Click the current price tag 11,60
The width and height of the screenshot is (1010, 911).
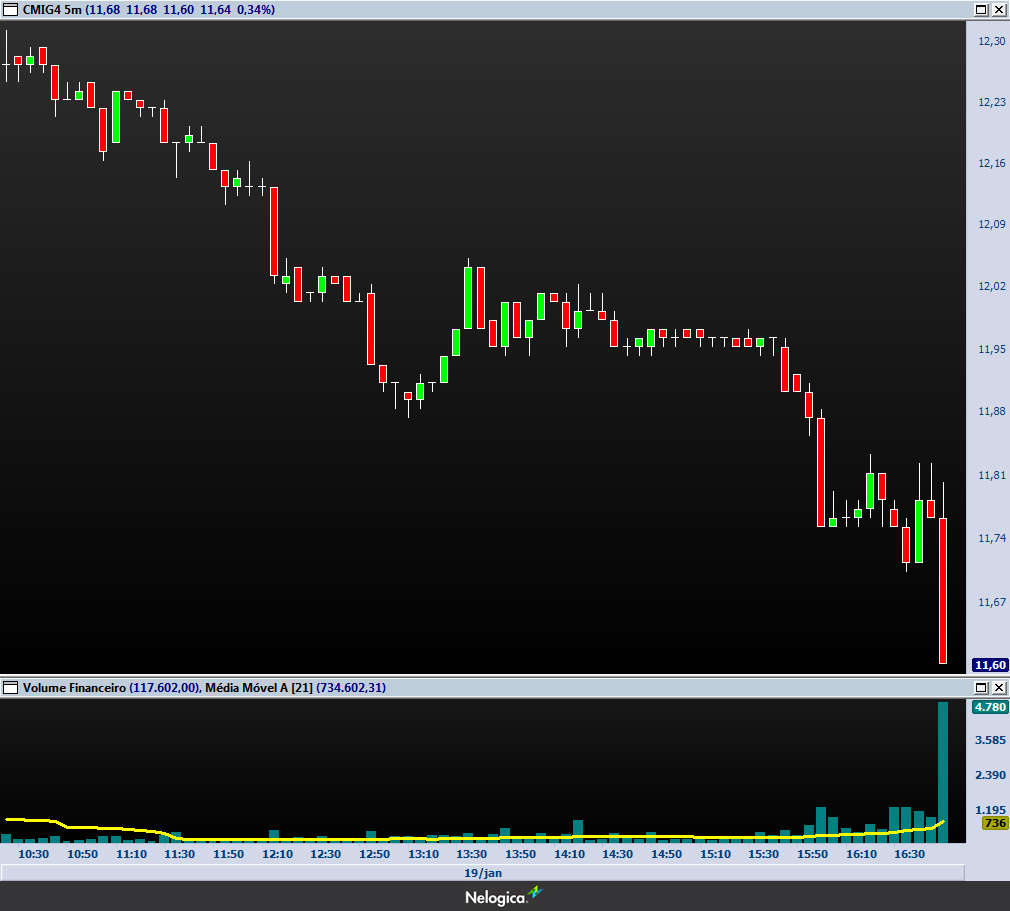(x=990, y=665)
